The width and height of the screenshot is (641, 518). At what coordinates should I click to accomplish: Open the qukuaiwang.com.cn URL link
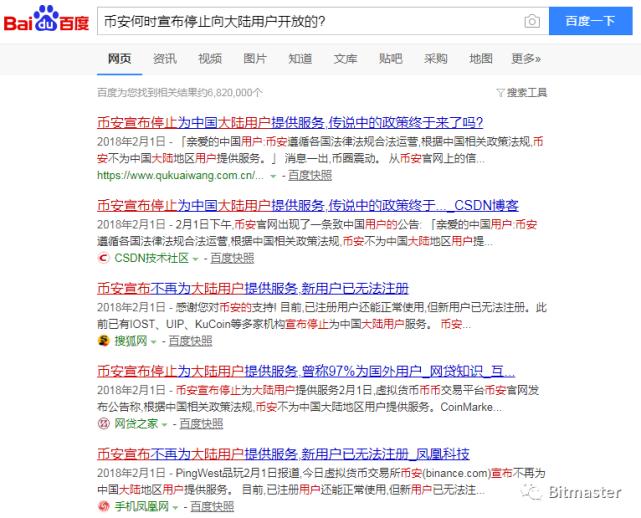click(180, 175)
